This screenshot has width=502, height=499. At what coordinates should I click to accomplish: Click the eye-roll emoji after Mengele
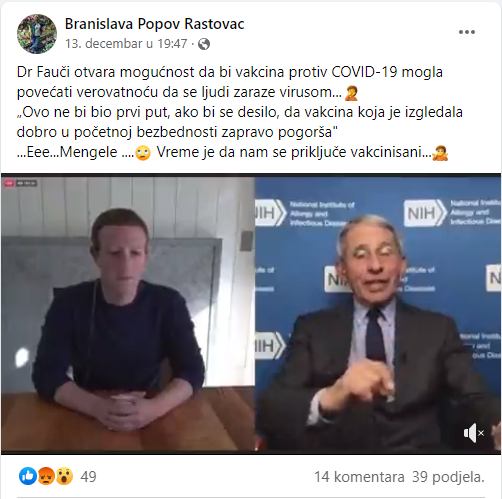[x=143, y=153]
